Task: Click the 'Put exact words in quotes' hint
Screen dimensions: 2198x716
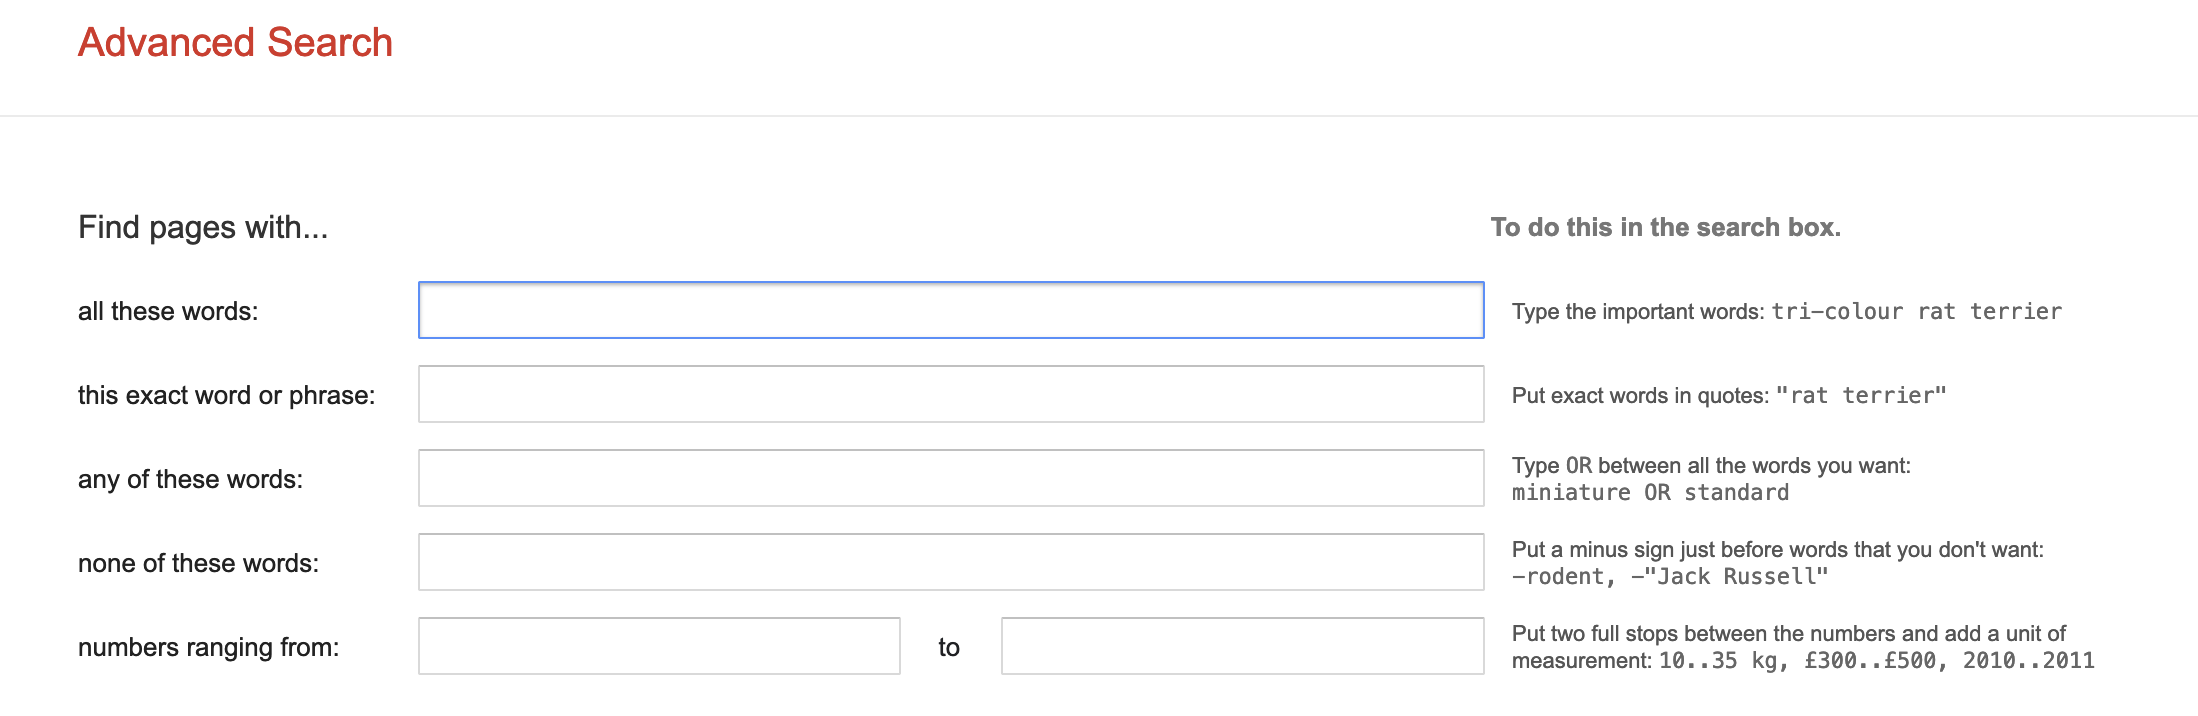Action: (x=1640, y=394)
